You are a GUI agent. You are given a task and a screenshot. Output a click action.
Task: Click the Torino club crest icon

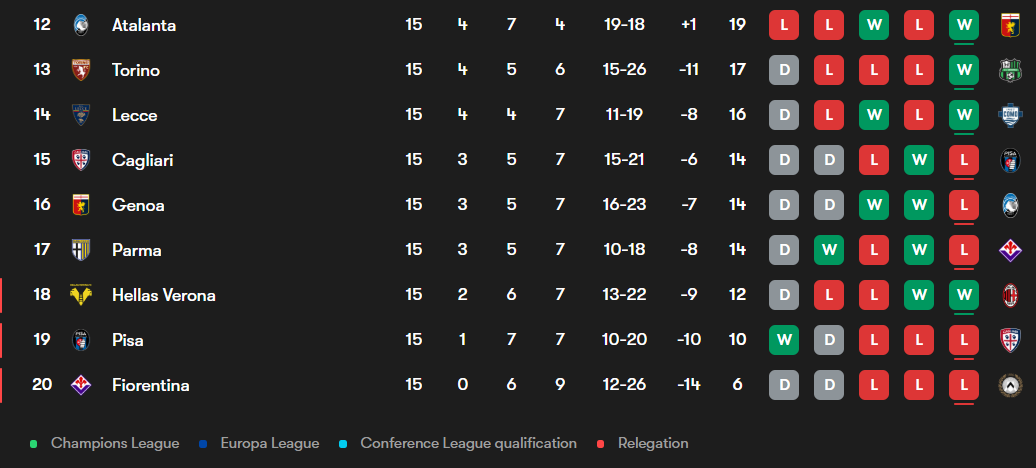(81, 70)
